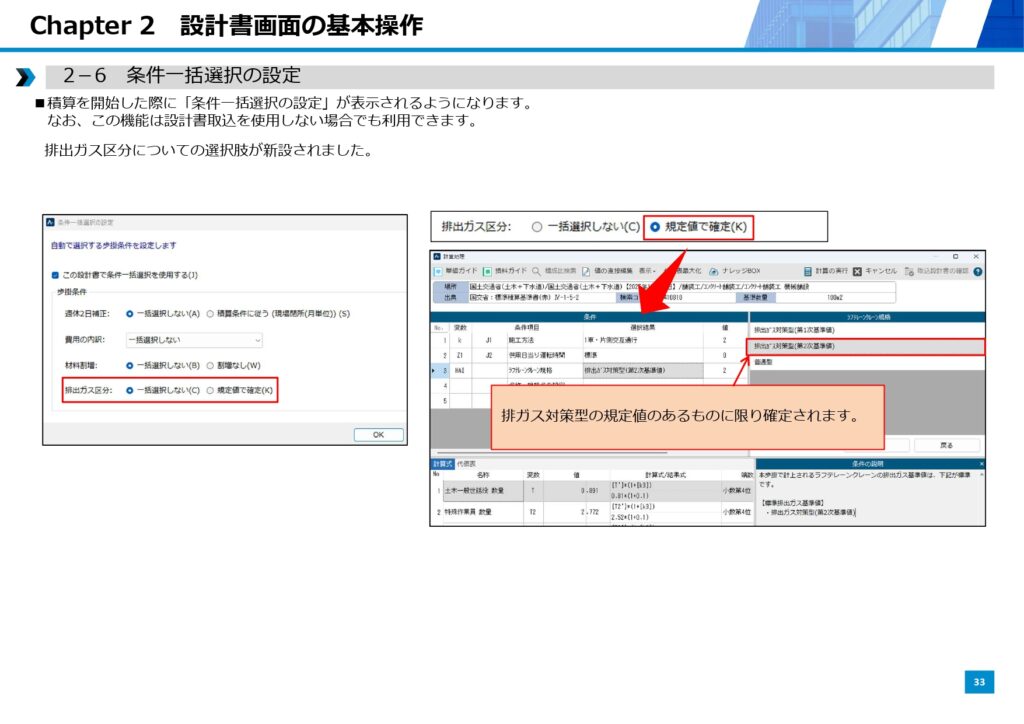Switch to the 代表表 tab

point(467,464)
